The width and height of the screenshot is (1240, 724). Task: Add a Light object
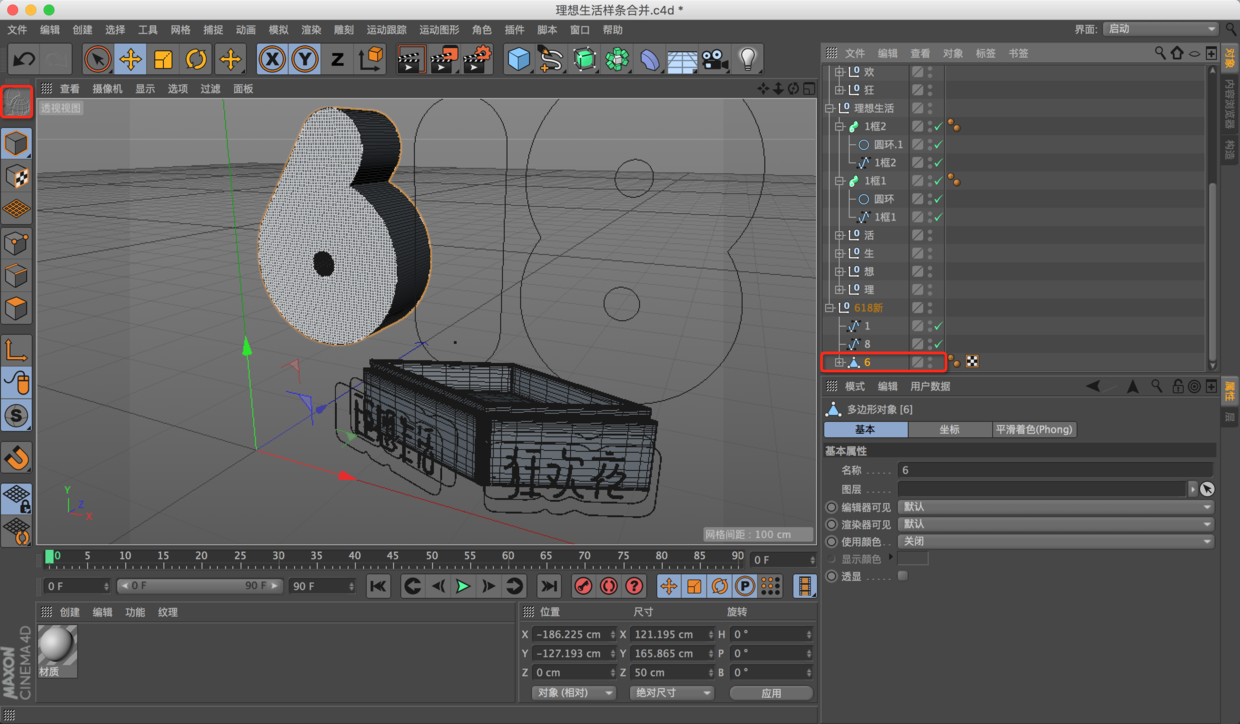pyautogui.click(x=747, y=59)
